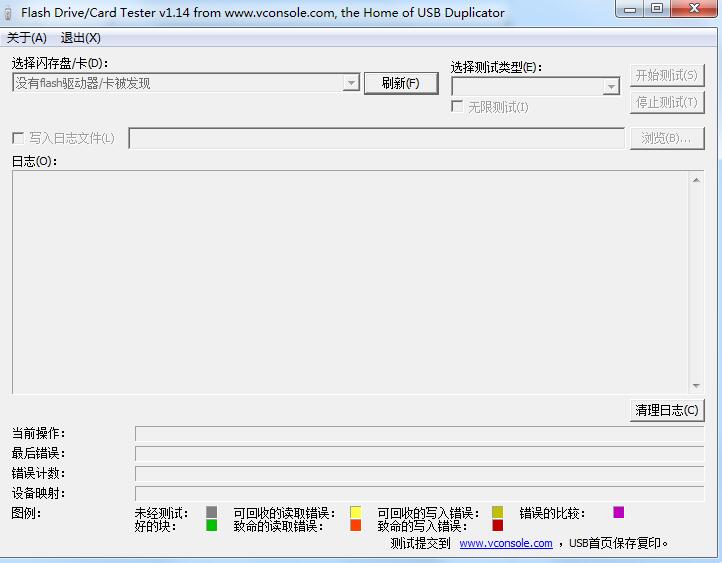Toggle the 写入日志文件(L) checkbox
The height and width of the screenshot is (563, 722).
(x=18, y=138)
